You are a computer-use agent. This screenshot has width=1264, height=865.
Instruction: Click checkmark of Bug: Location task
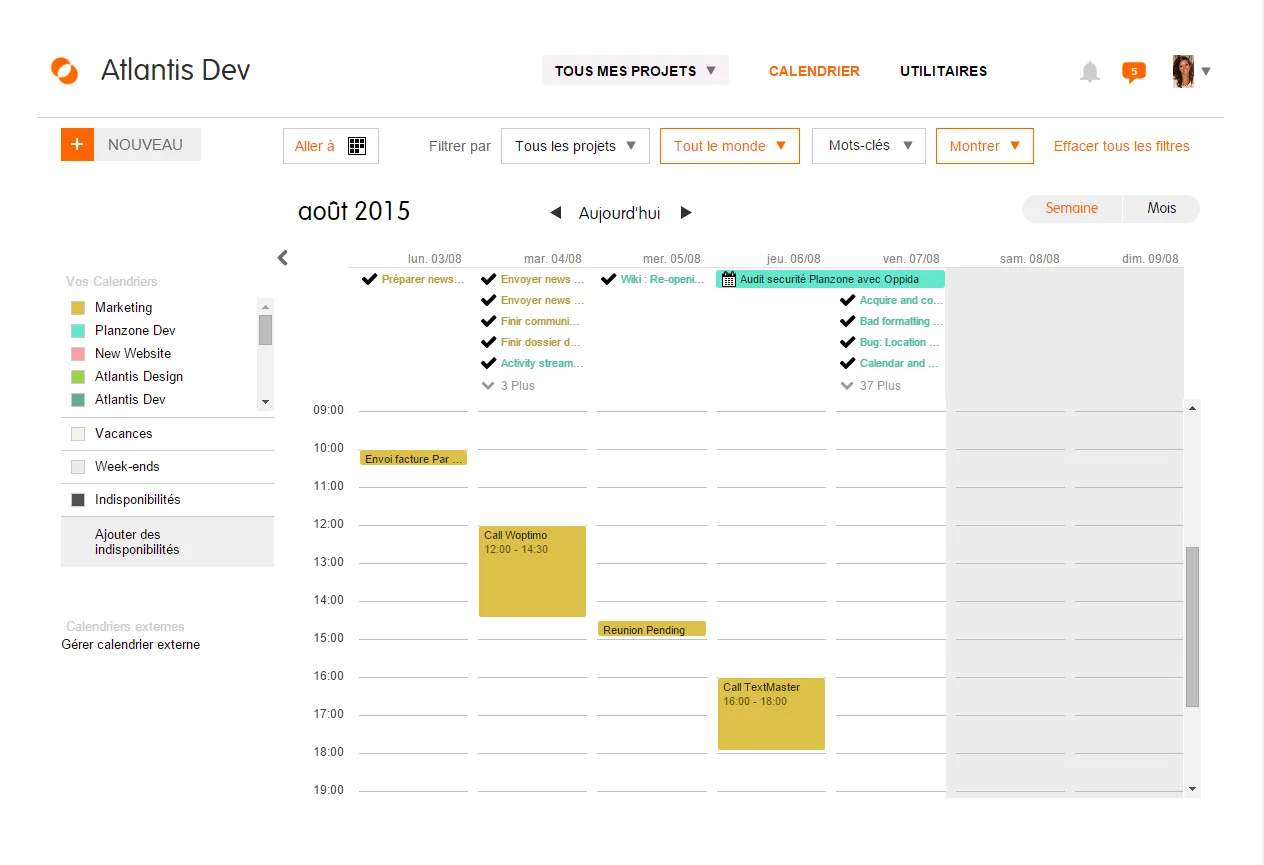(847, 342)
